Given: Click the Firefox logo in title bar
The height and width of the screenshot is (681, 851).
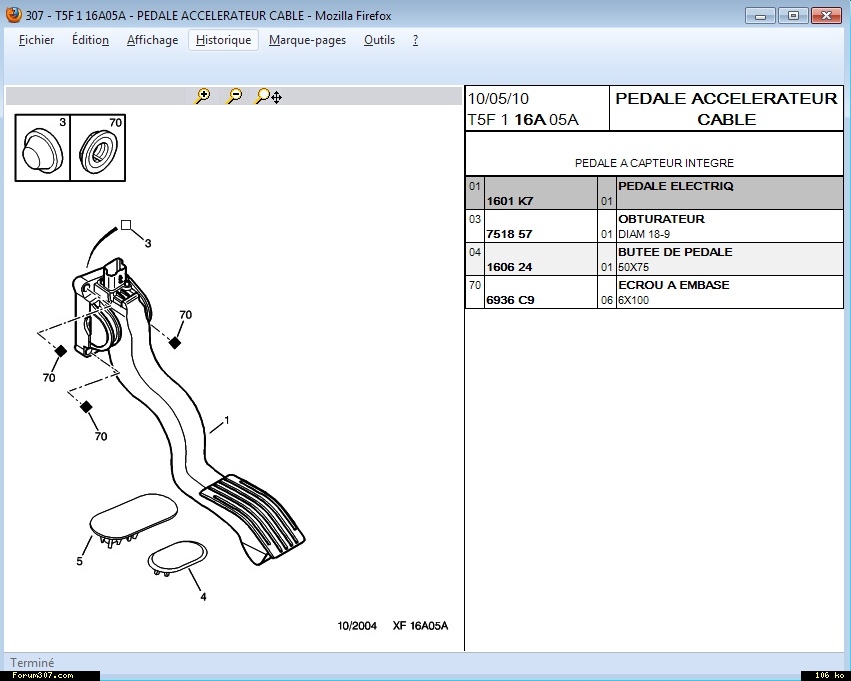Looking at the screenshot, I should pos(14,15).
